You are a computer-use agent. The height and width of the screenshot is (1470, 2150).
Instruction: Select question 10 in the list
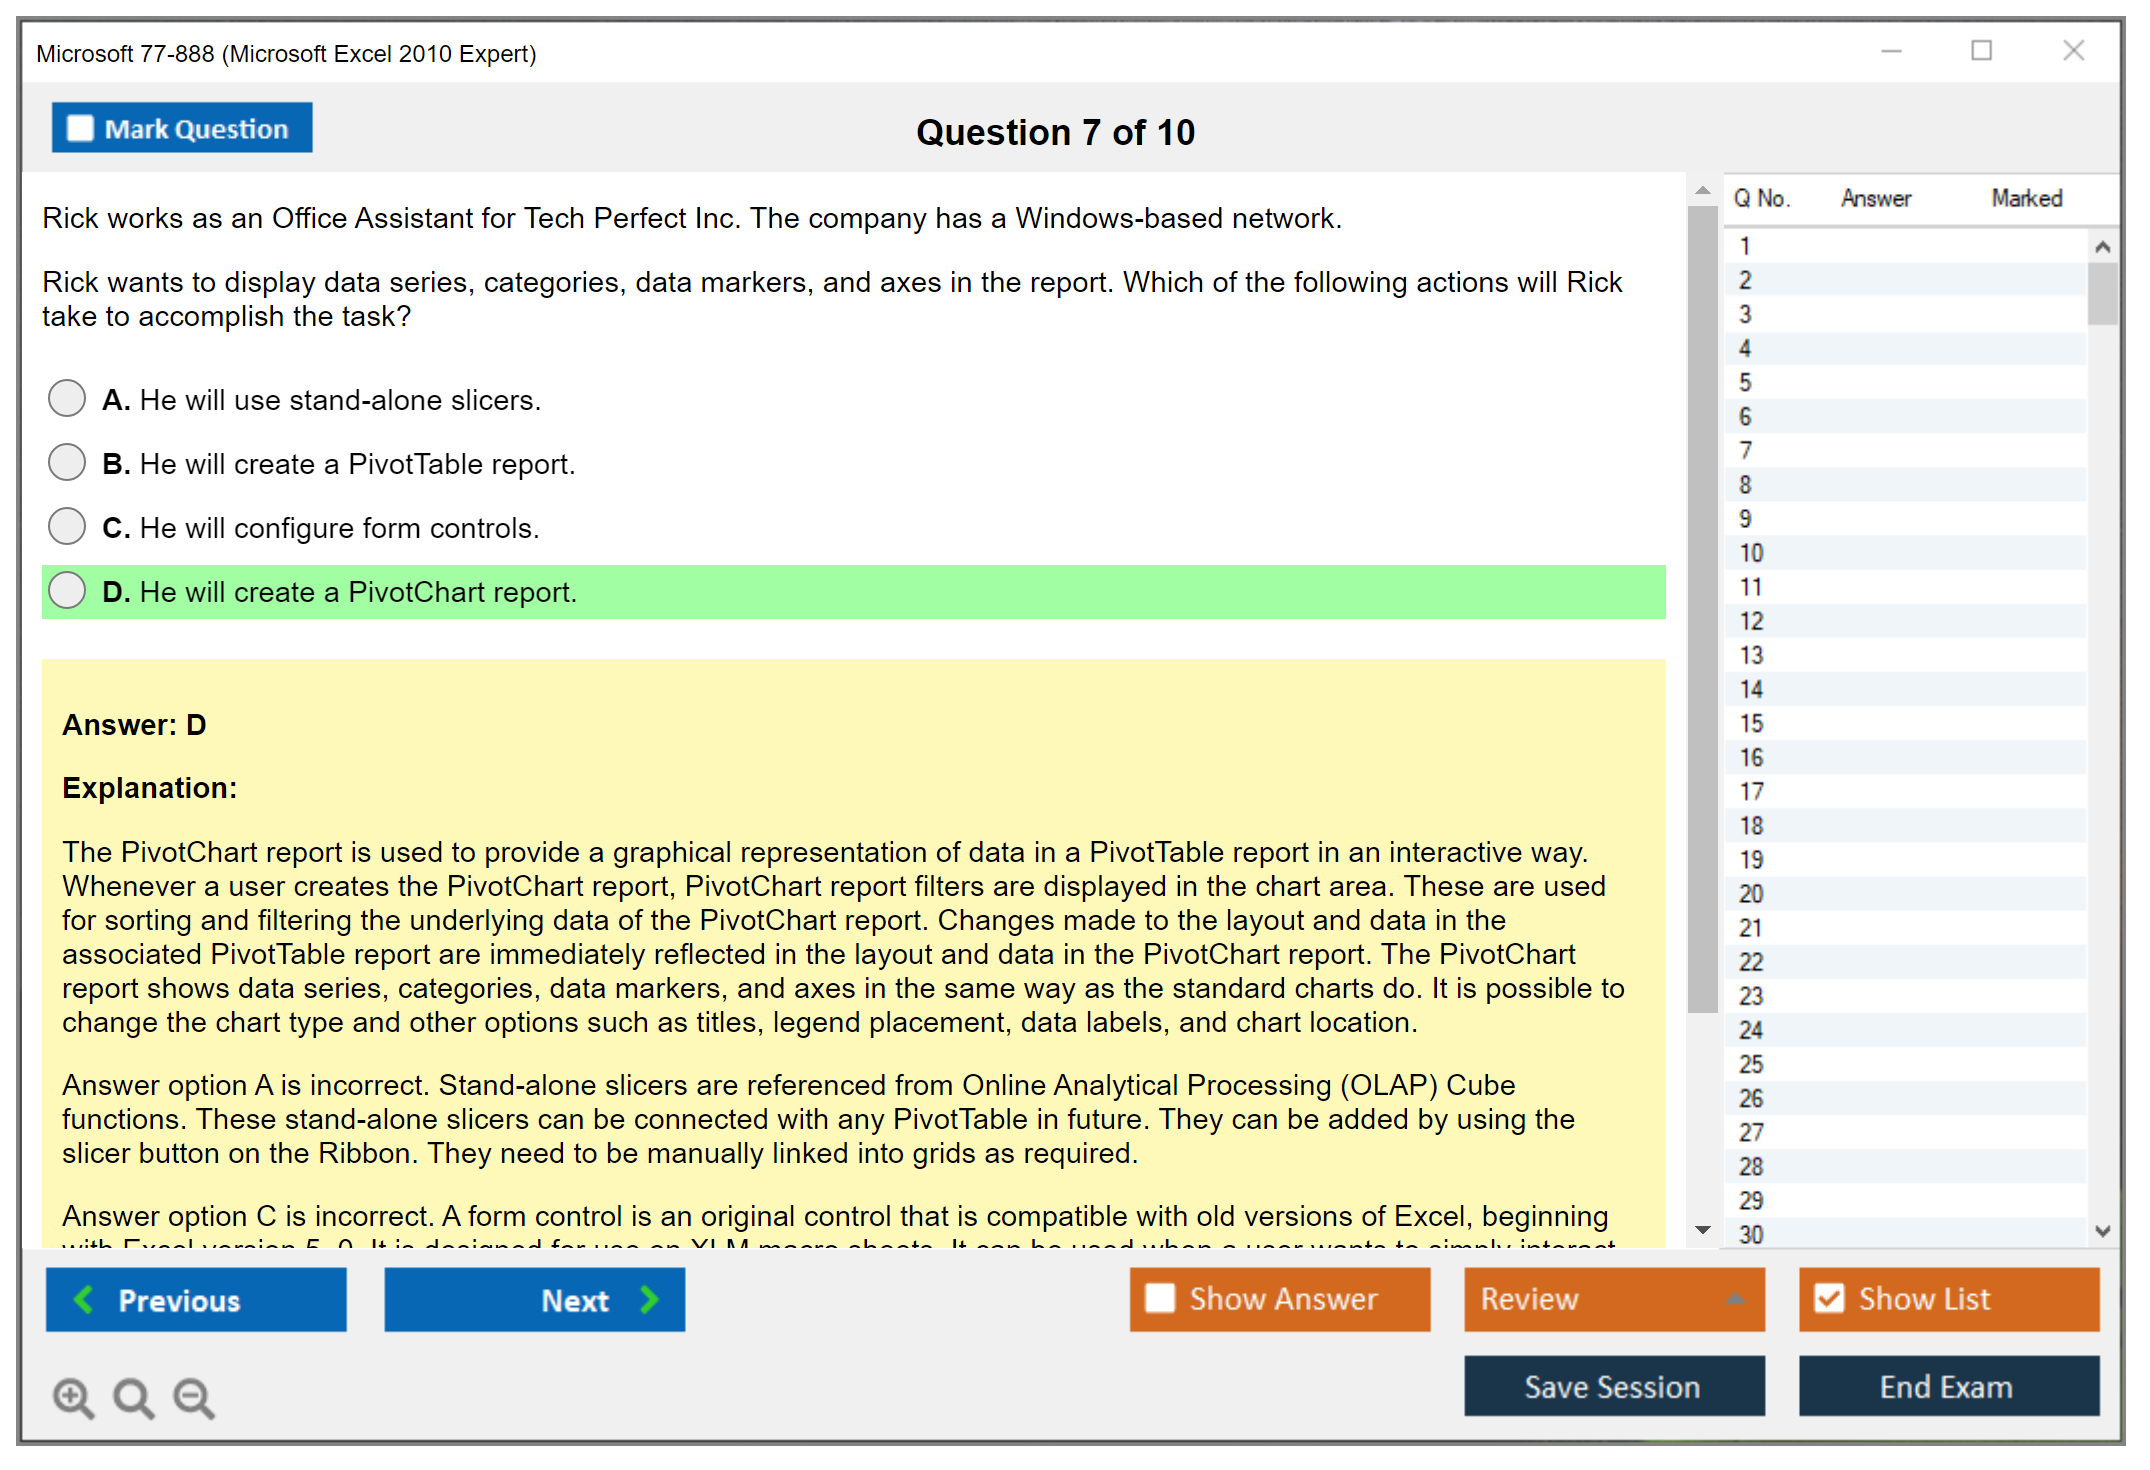(x=1751, y=553)
